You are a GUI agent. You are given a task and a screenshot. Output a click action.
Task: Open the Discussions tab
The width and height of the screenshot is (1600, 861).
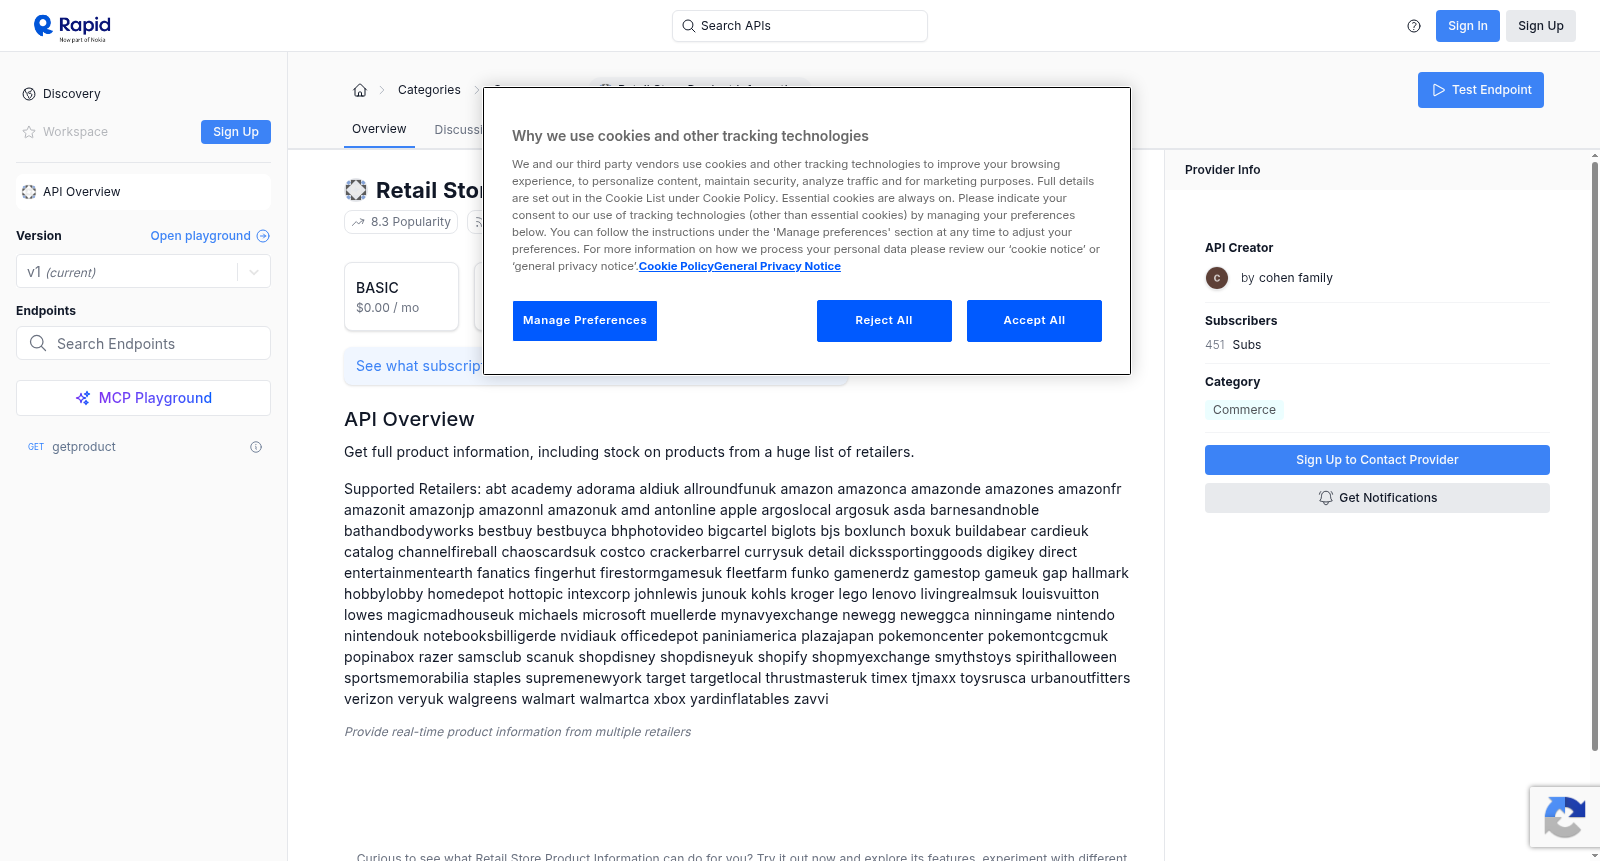[459, 130]
